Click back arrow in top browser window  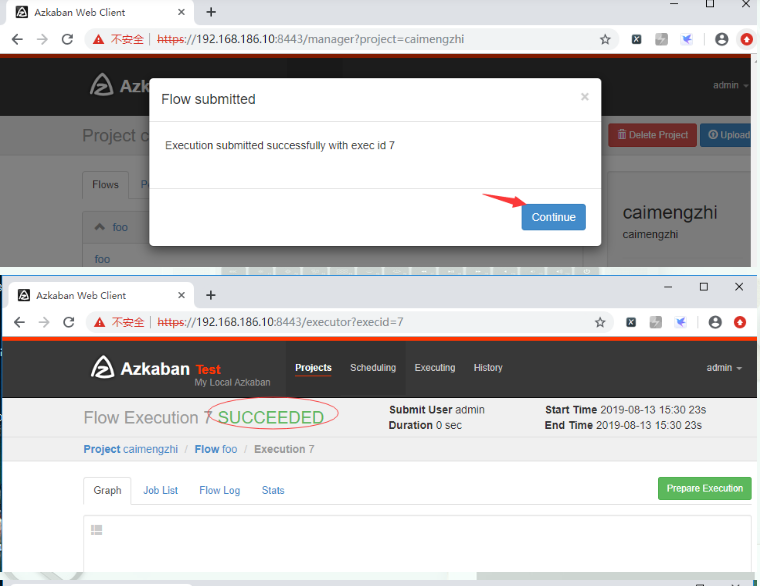click(17, 39)
